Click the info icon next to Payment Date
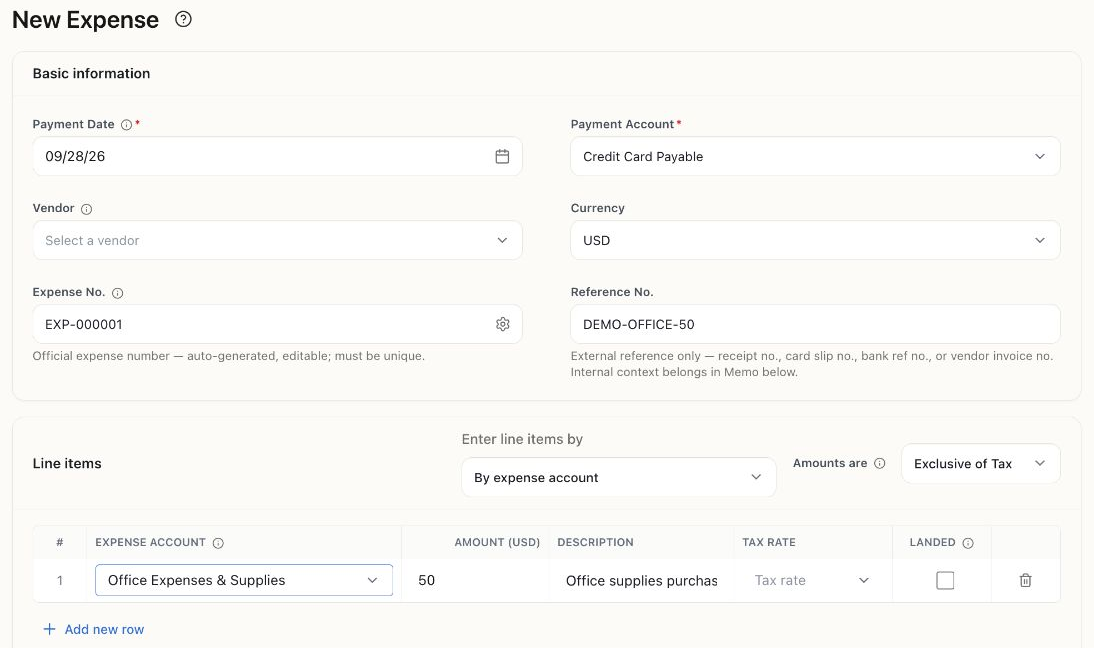 126,125
